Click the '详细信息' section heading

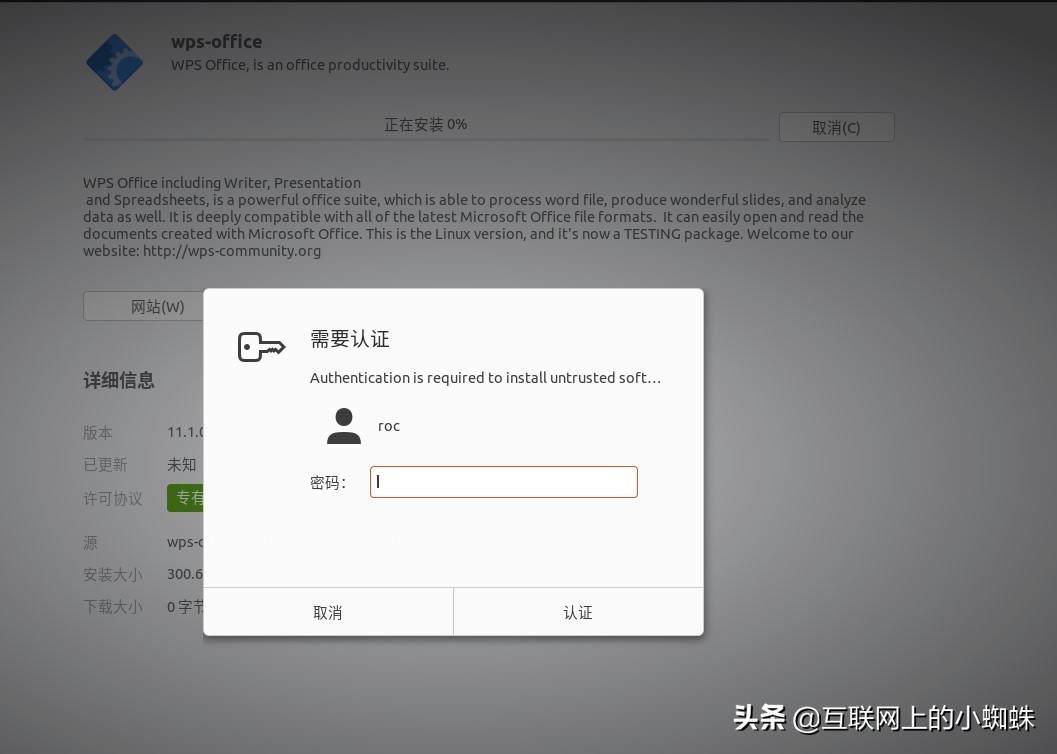[119, 381]
